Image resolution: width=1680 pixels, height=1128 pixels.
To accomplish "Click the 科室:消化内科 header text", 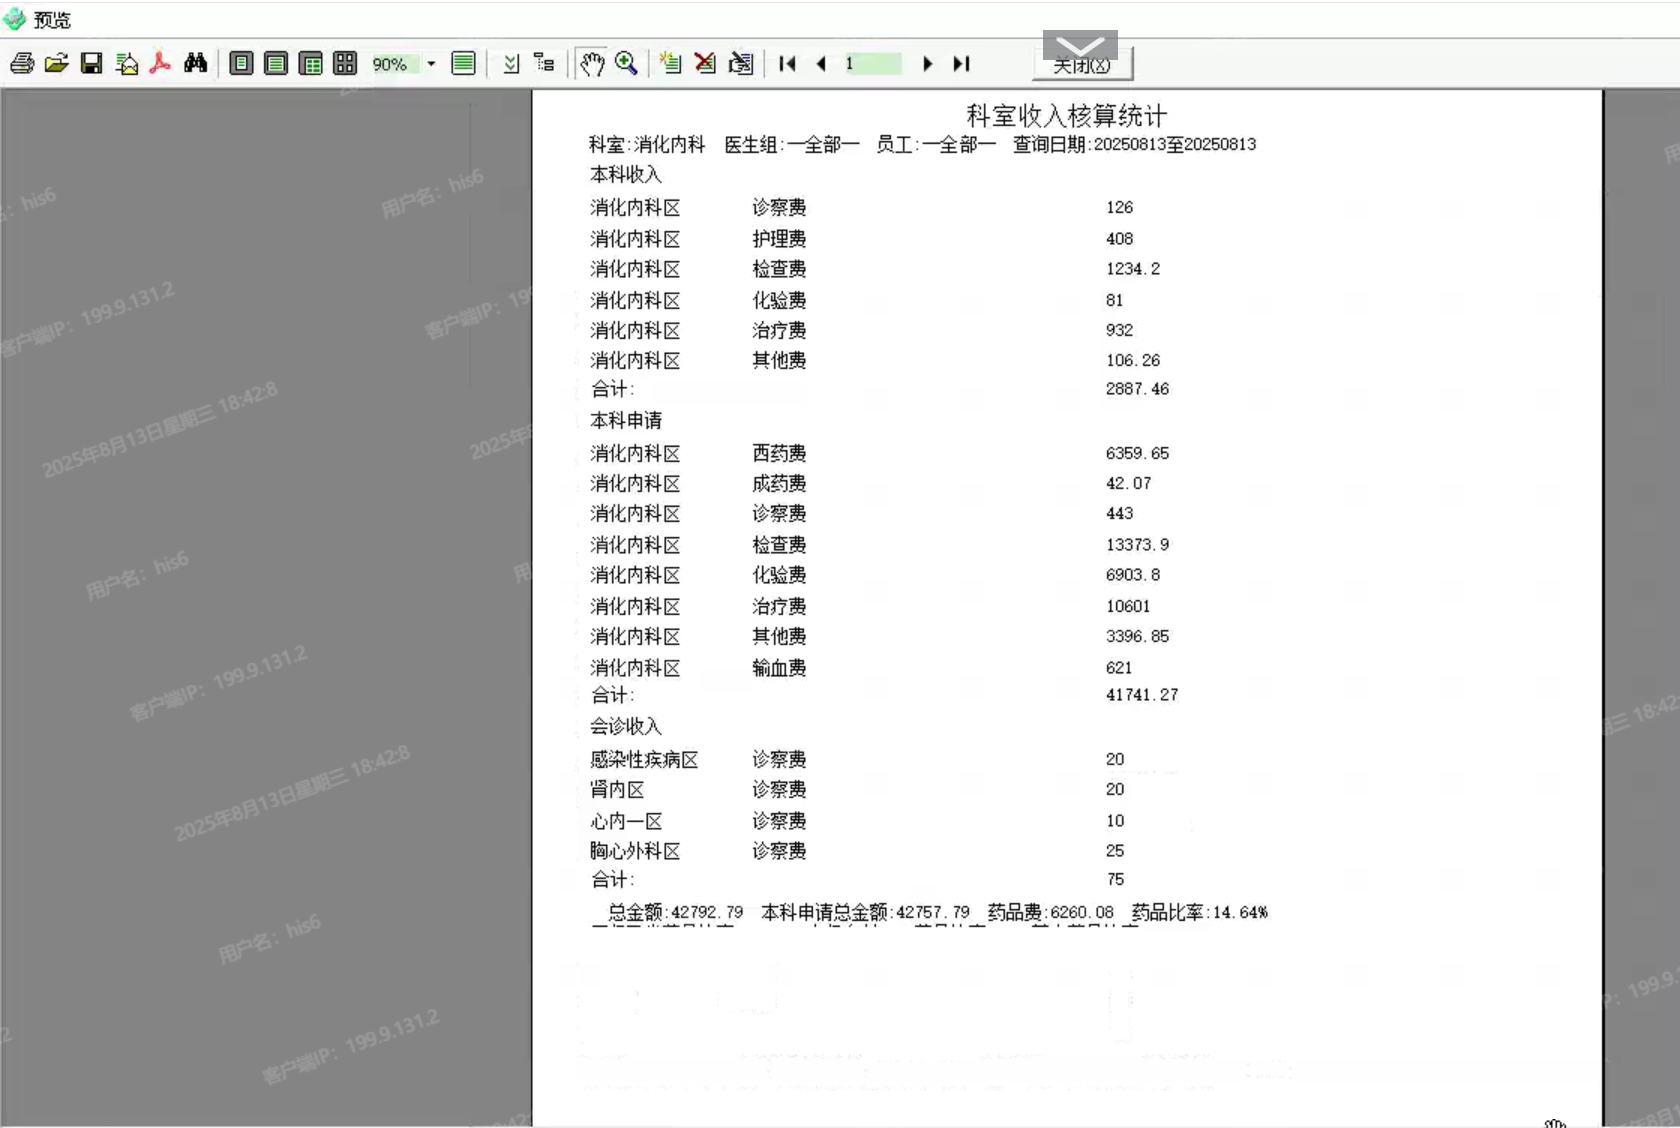I will pyautogui.click(x=647, y=145).
